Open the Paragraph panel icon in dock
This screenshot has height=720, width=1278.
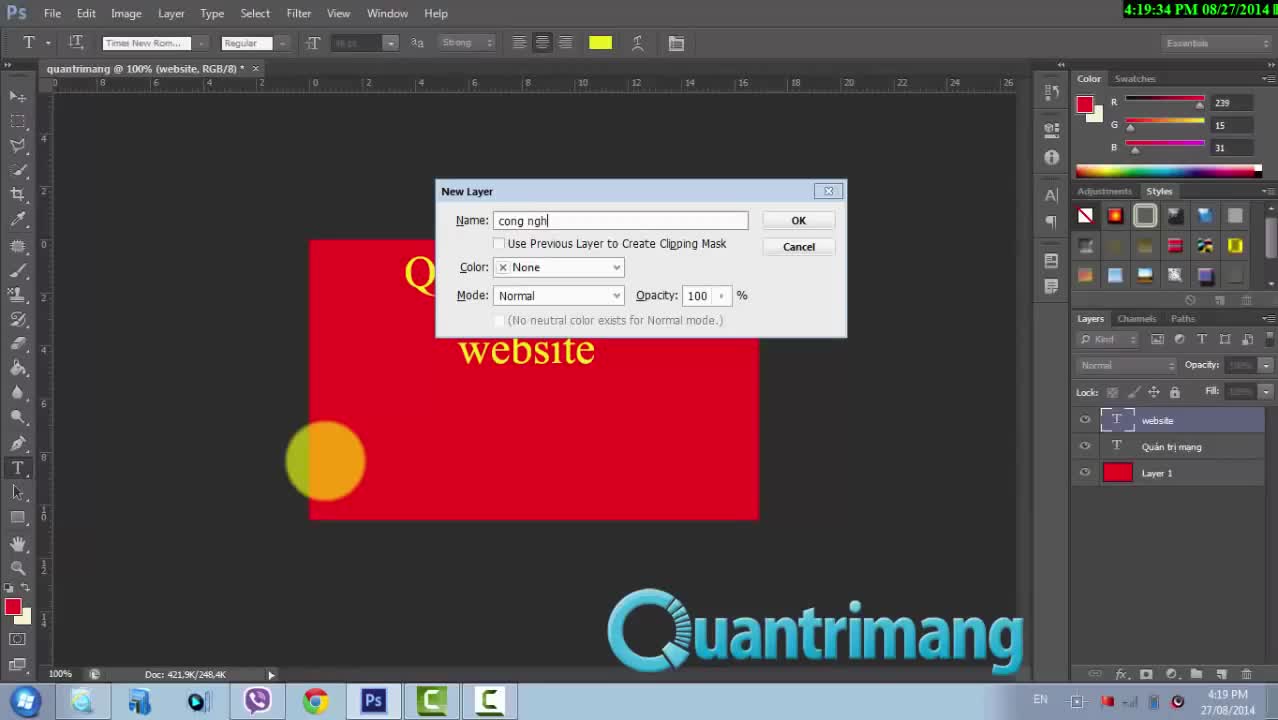[1051, 221]
